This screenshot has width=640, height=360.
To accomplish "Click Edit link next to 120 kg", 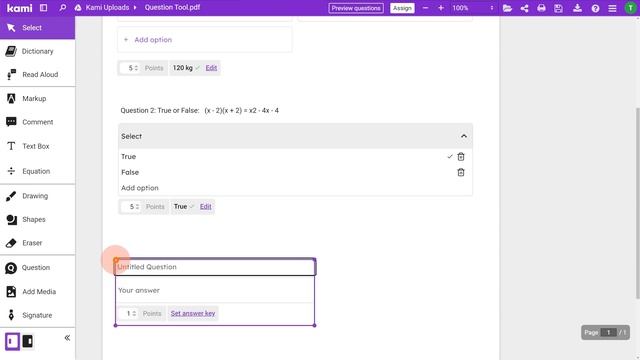I will [211, 68].
